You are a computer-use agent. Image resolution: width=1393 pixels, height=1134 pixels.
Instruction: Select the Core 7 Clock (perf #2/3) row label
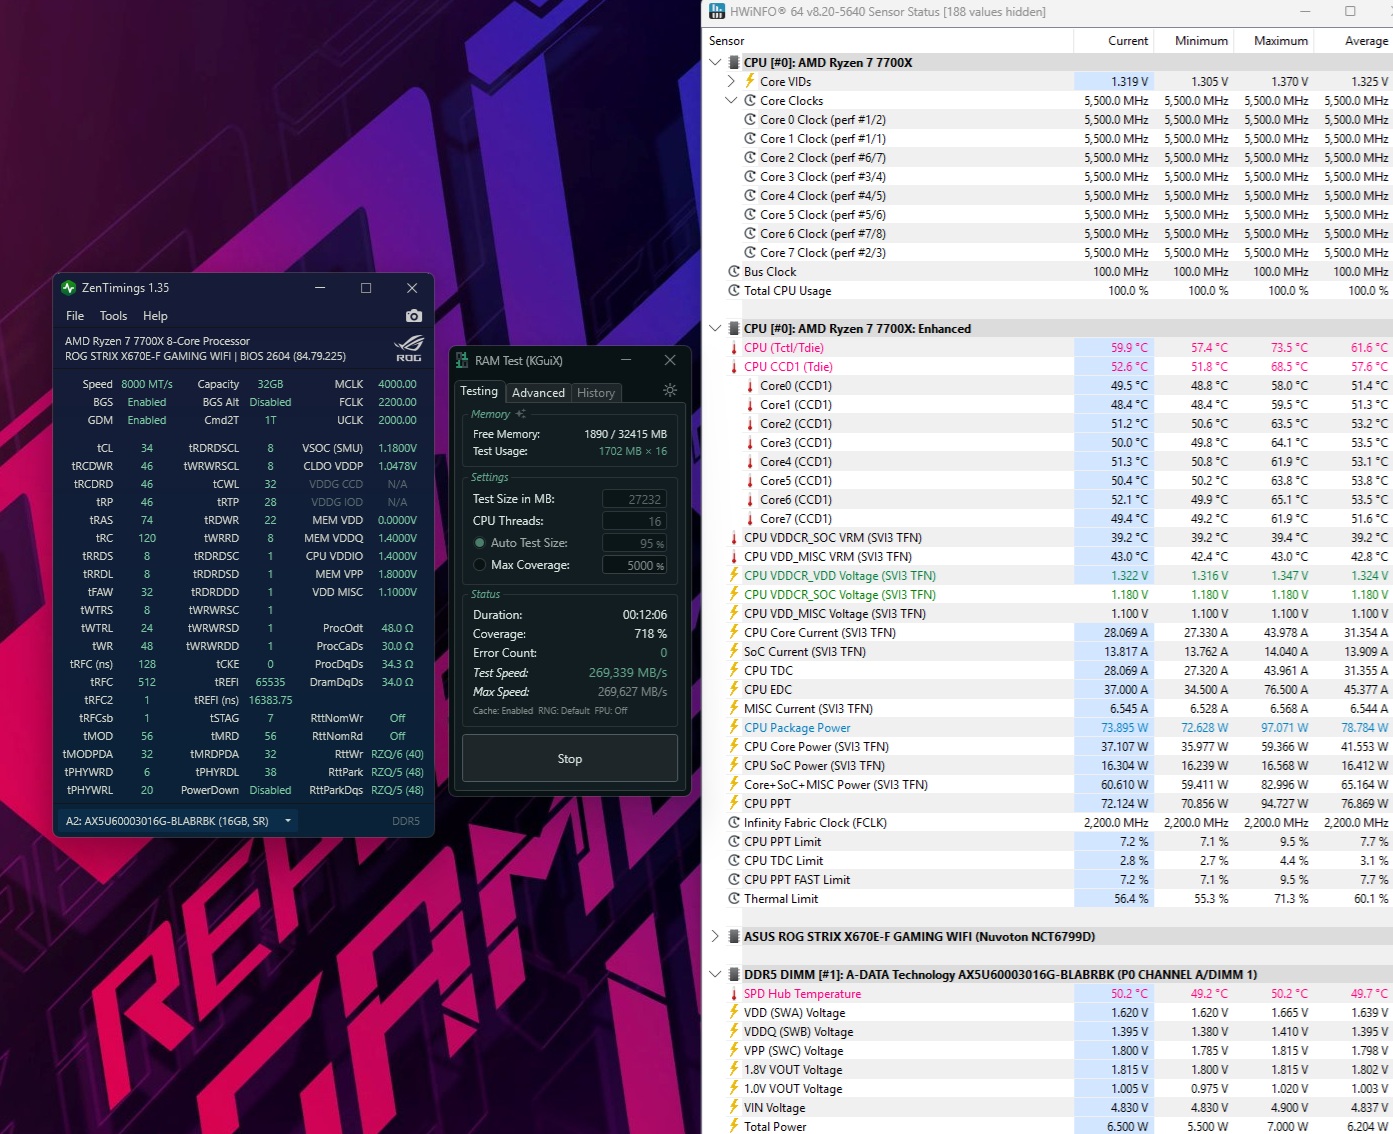pyautogui.click(x=823, y=253)
